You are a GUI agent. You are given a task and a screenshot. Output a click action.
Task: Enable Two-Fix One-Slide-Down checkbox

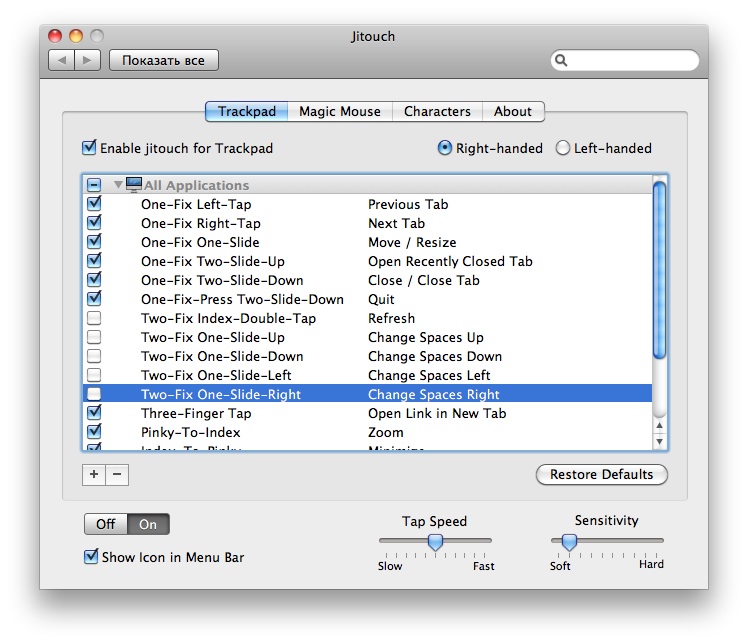pos(94,356)
